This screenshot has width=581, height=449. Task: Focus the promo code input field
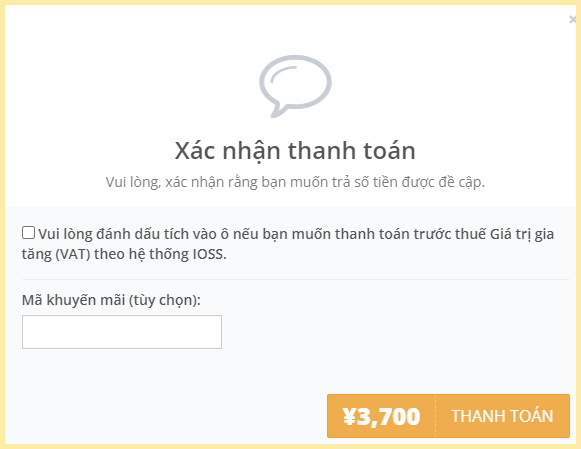(122, 332)
